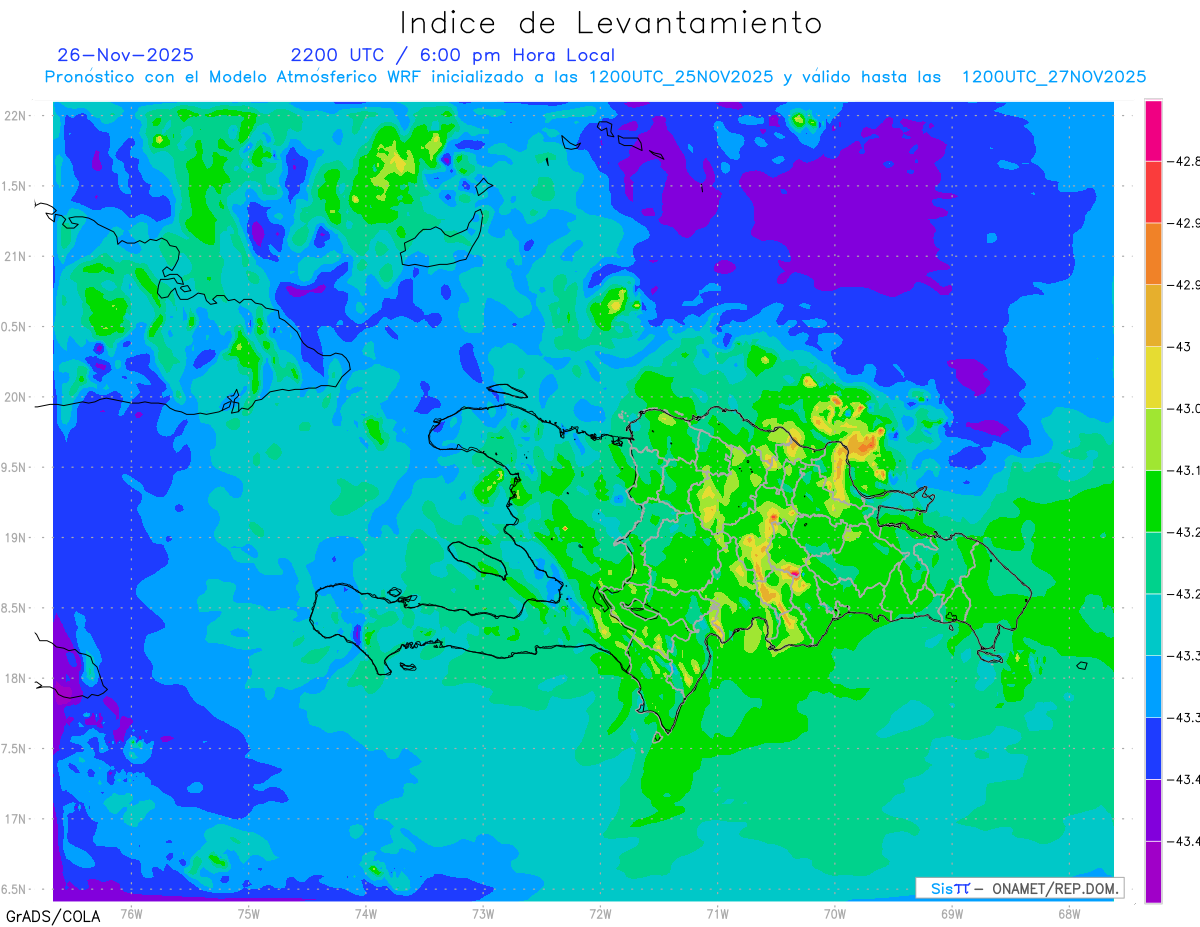Click the '69W' longitude label
The width and height of the screenshot is (1200, 927).
952,913
